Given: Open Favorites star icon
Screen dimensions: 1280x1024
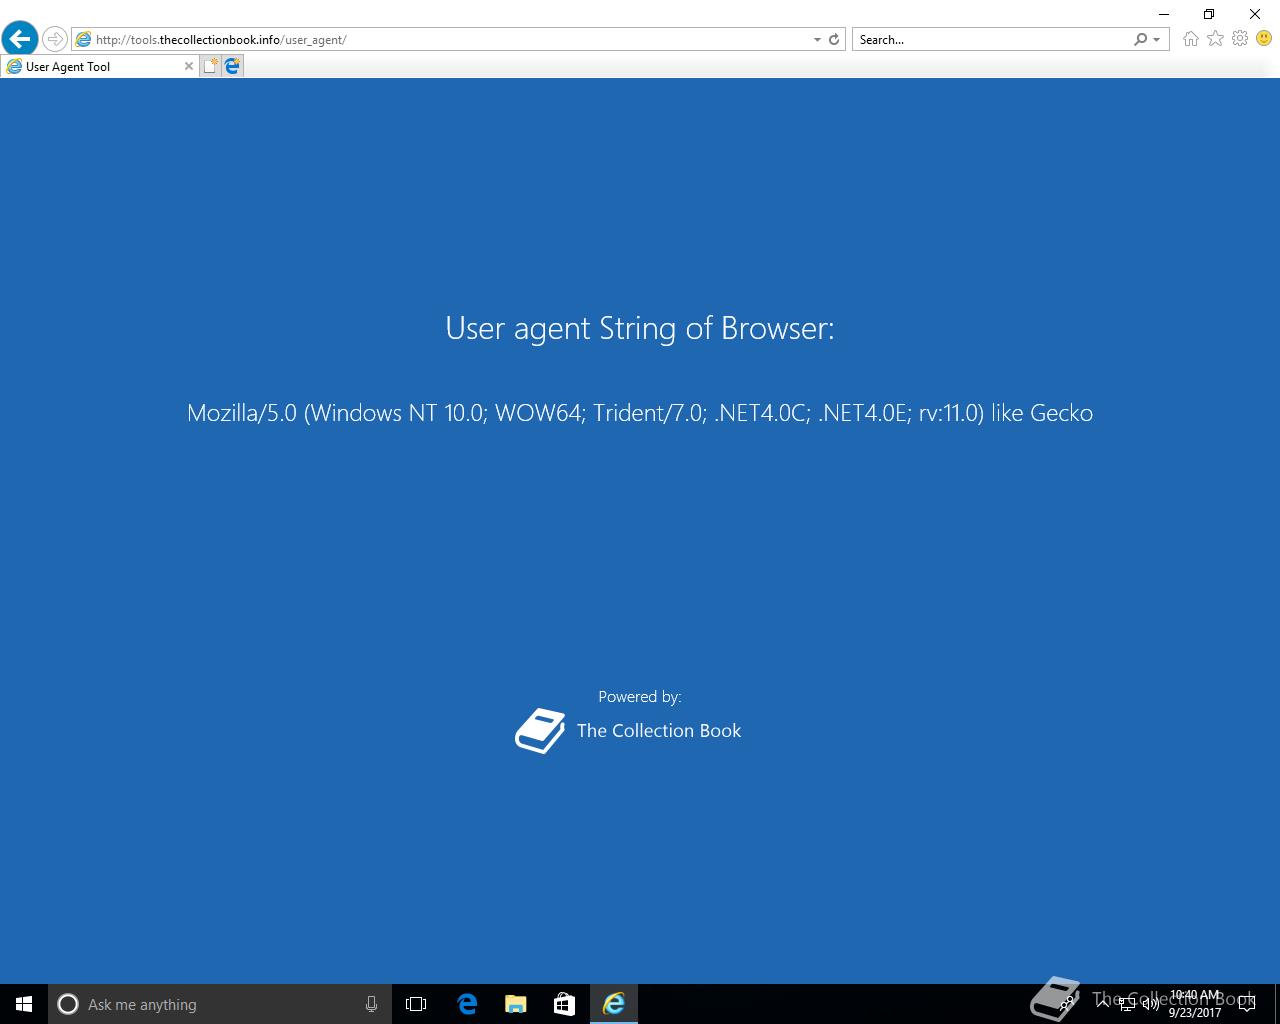Looking at the screenshot, I should [1215, 38].
